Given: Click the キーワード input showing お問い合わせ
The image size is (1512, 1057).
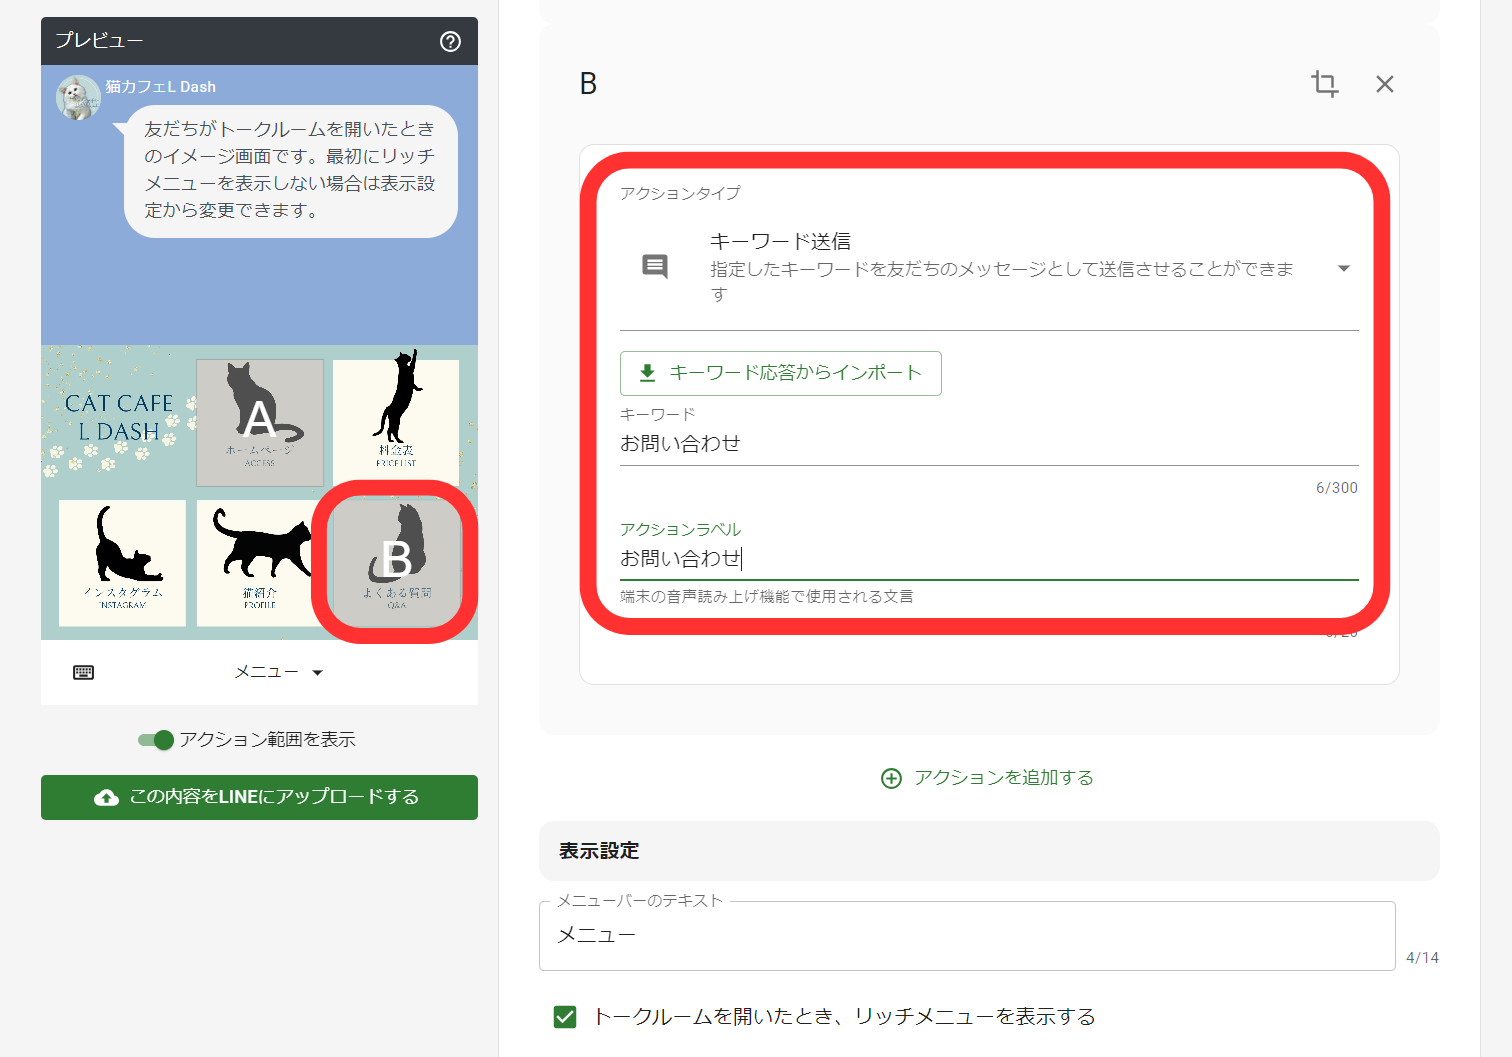Looking at the screenshot, I should pyautogui.click(x=900, y=444).
